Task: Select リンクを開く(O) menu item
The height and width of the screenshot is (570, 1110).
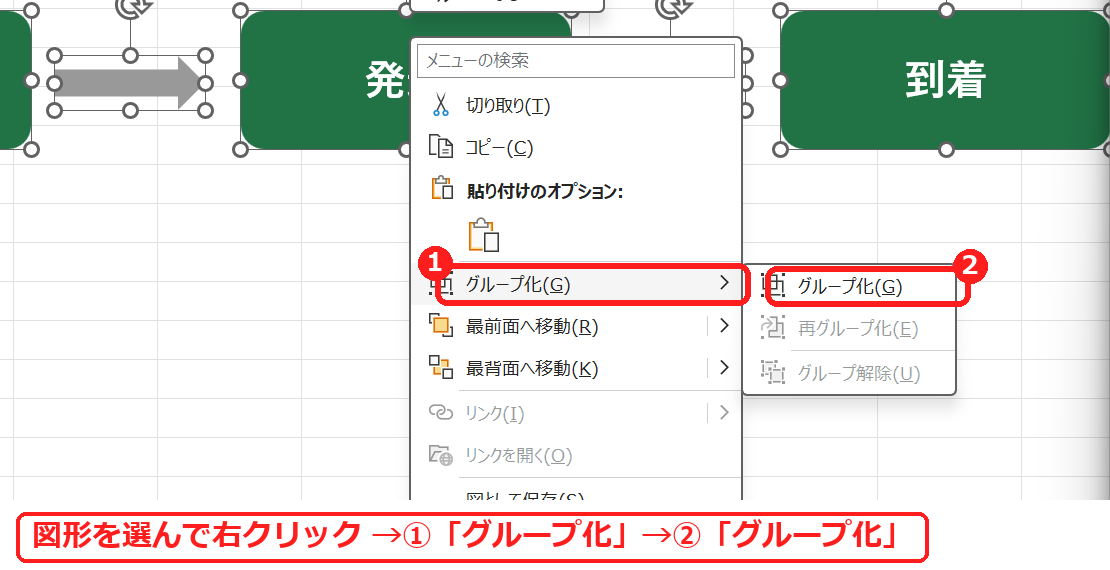Action: [x=576, y=455]
